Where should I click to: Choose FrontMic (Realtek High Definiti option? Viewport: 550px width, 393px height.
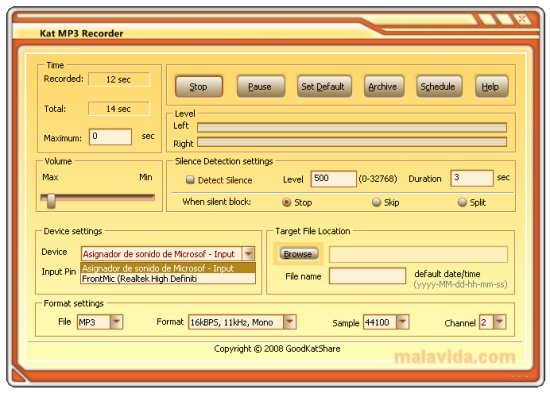coord(168,279)
